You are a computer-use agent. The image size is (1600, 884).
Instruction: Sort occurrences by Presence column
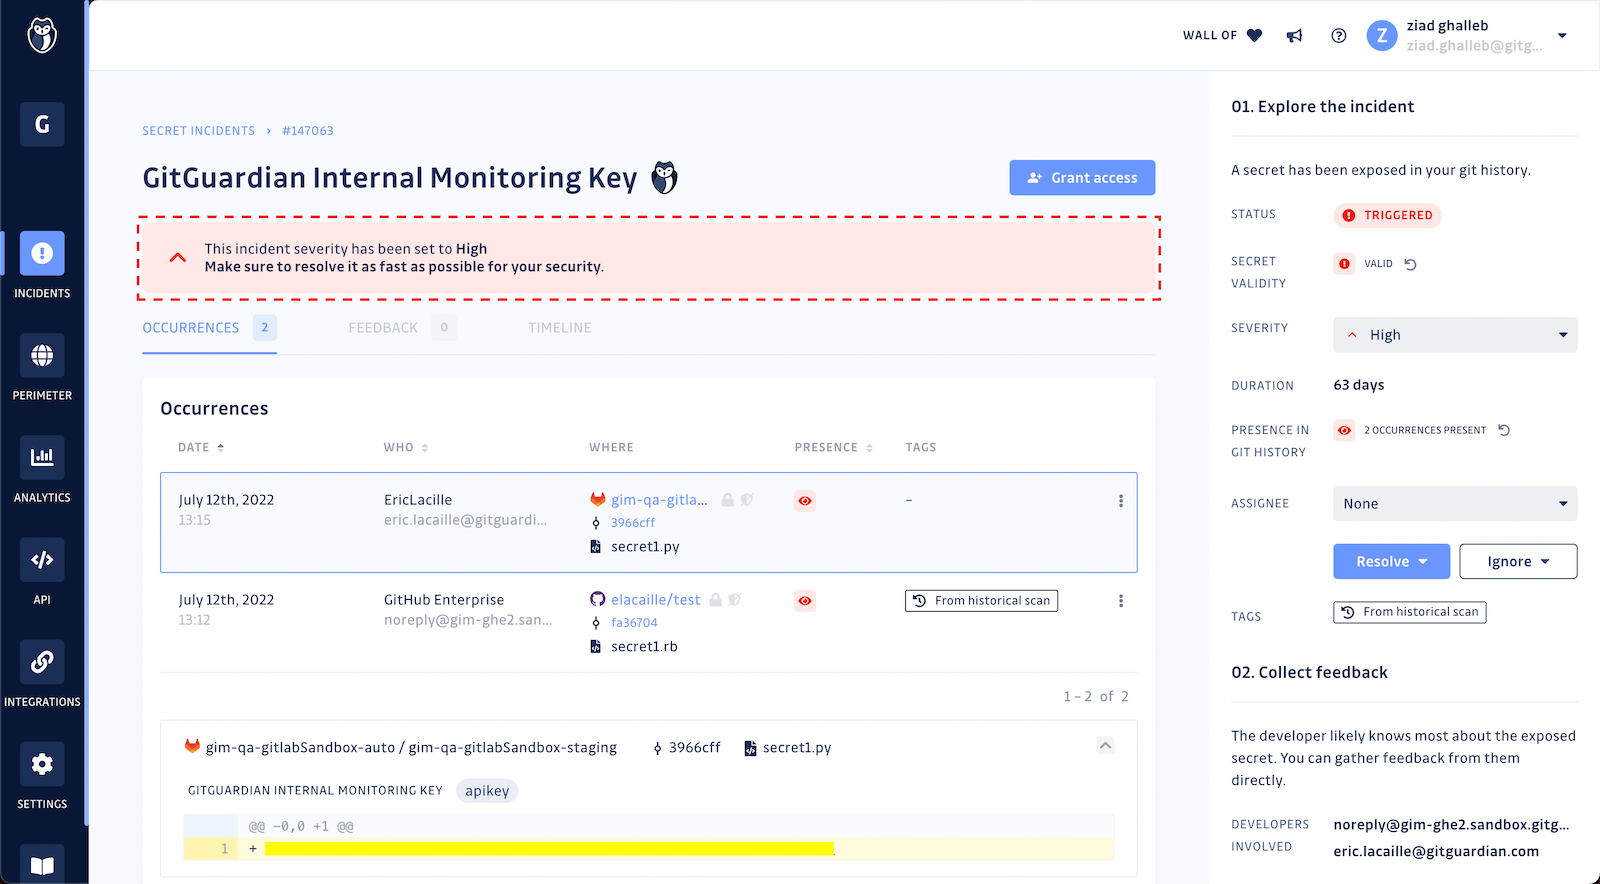[834, 448]
